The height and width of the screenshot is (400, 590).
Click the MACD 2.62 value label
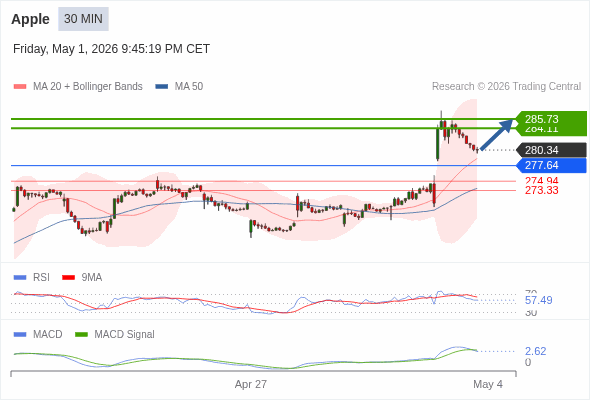tap(535, 351)
